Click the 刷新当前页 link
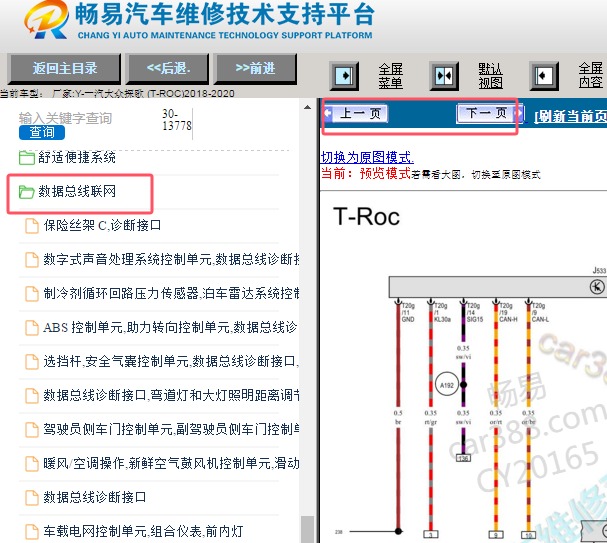Screen dimensions: 607x543 (570, 116)
